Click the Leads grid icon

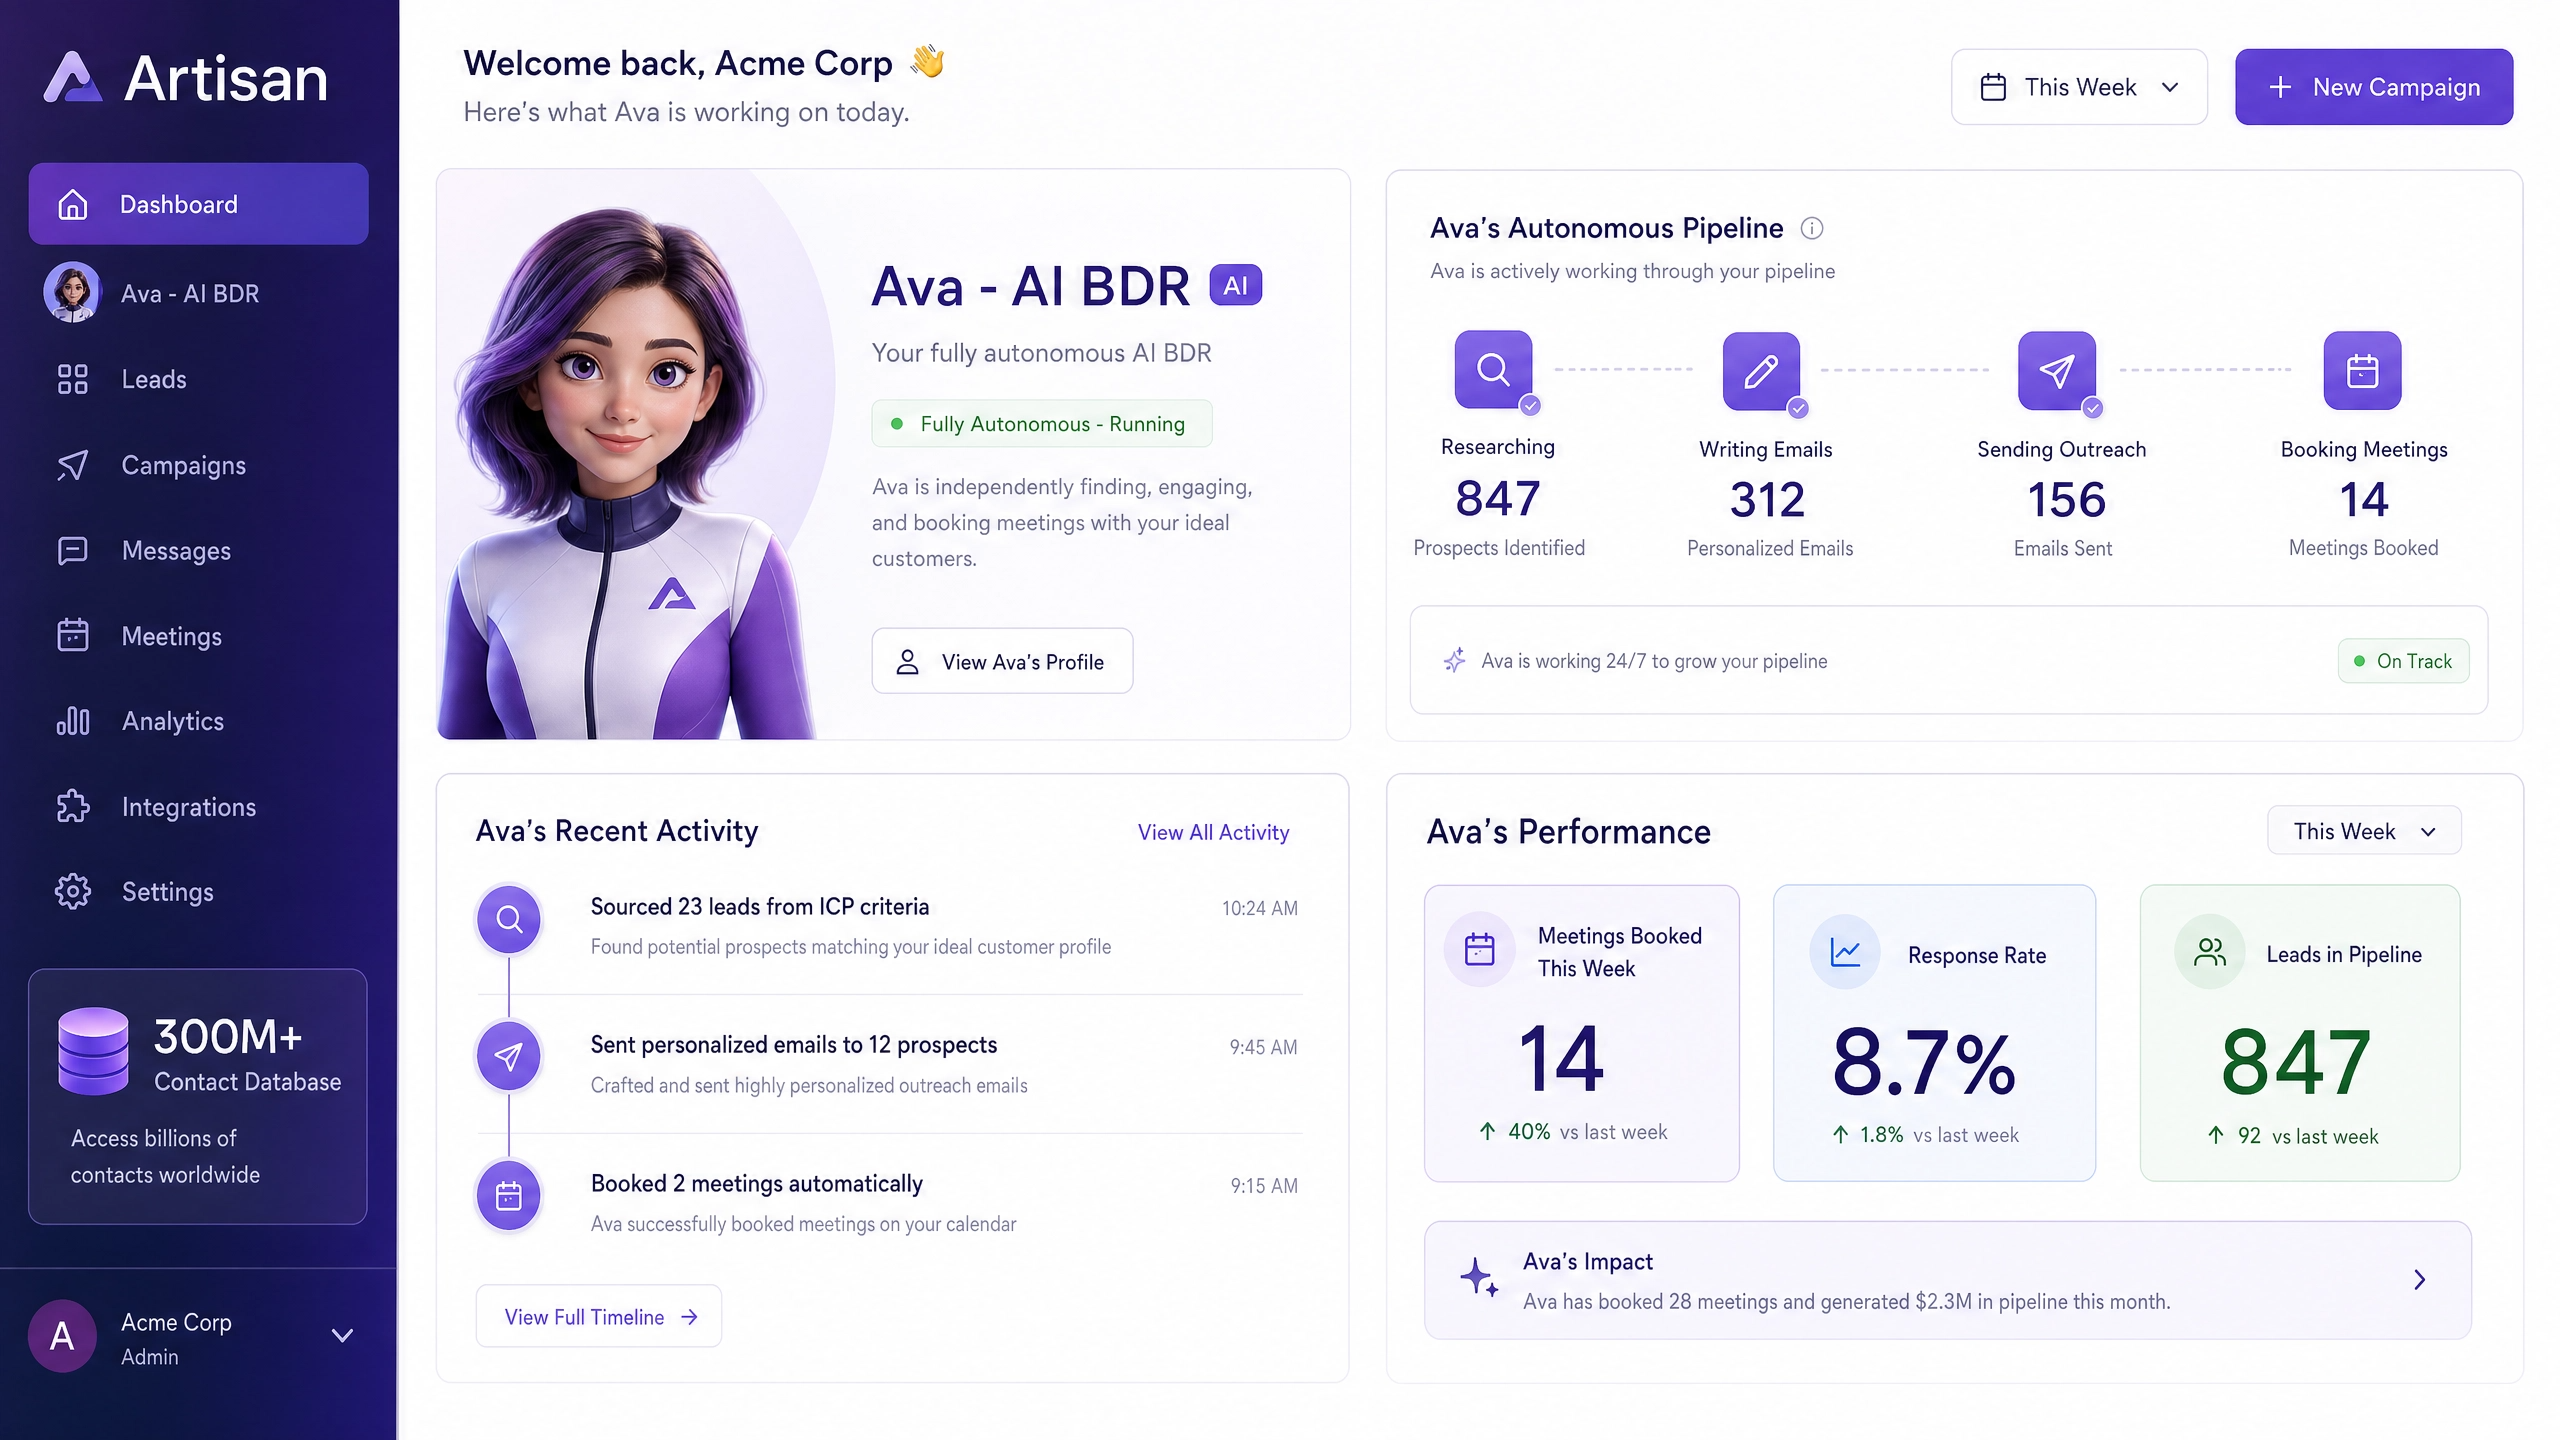72,379
